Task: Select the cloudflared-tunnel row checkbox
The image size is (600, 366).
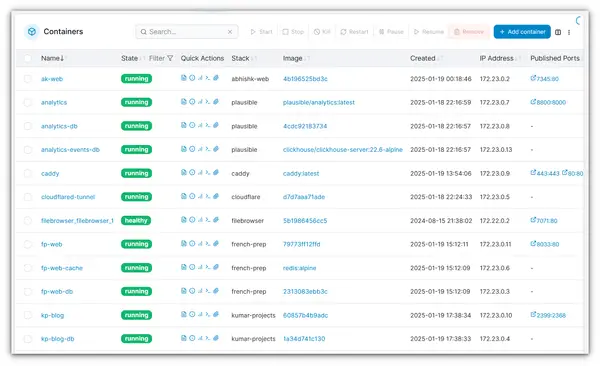Action: coord(28,197)
